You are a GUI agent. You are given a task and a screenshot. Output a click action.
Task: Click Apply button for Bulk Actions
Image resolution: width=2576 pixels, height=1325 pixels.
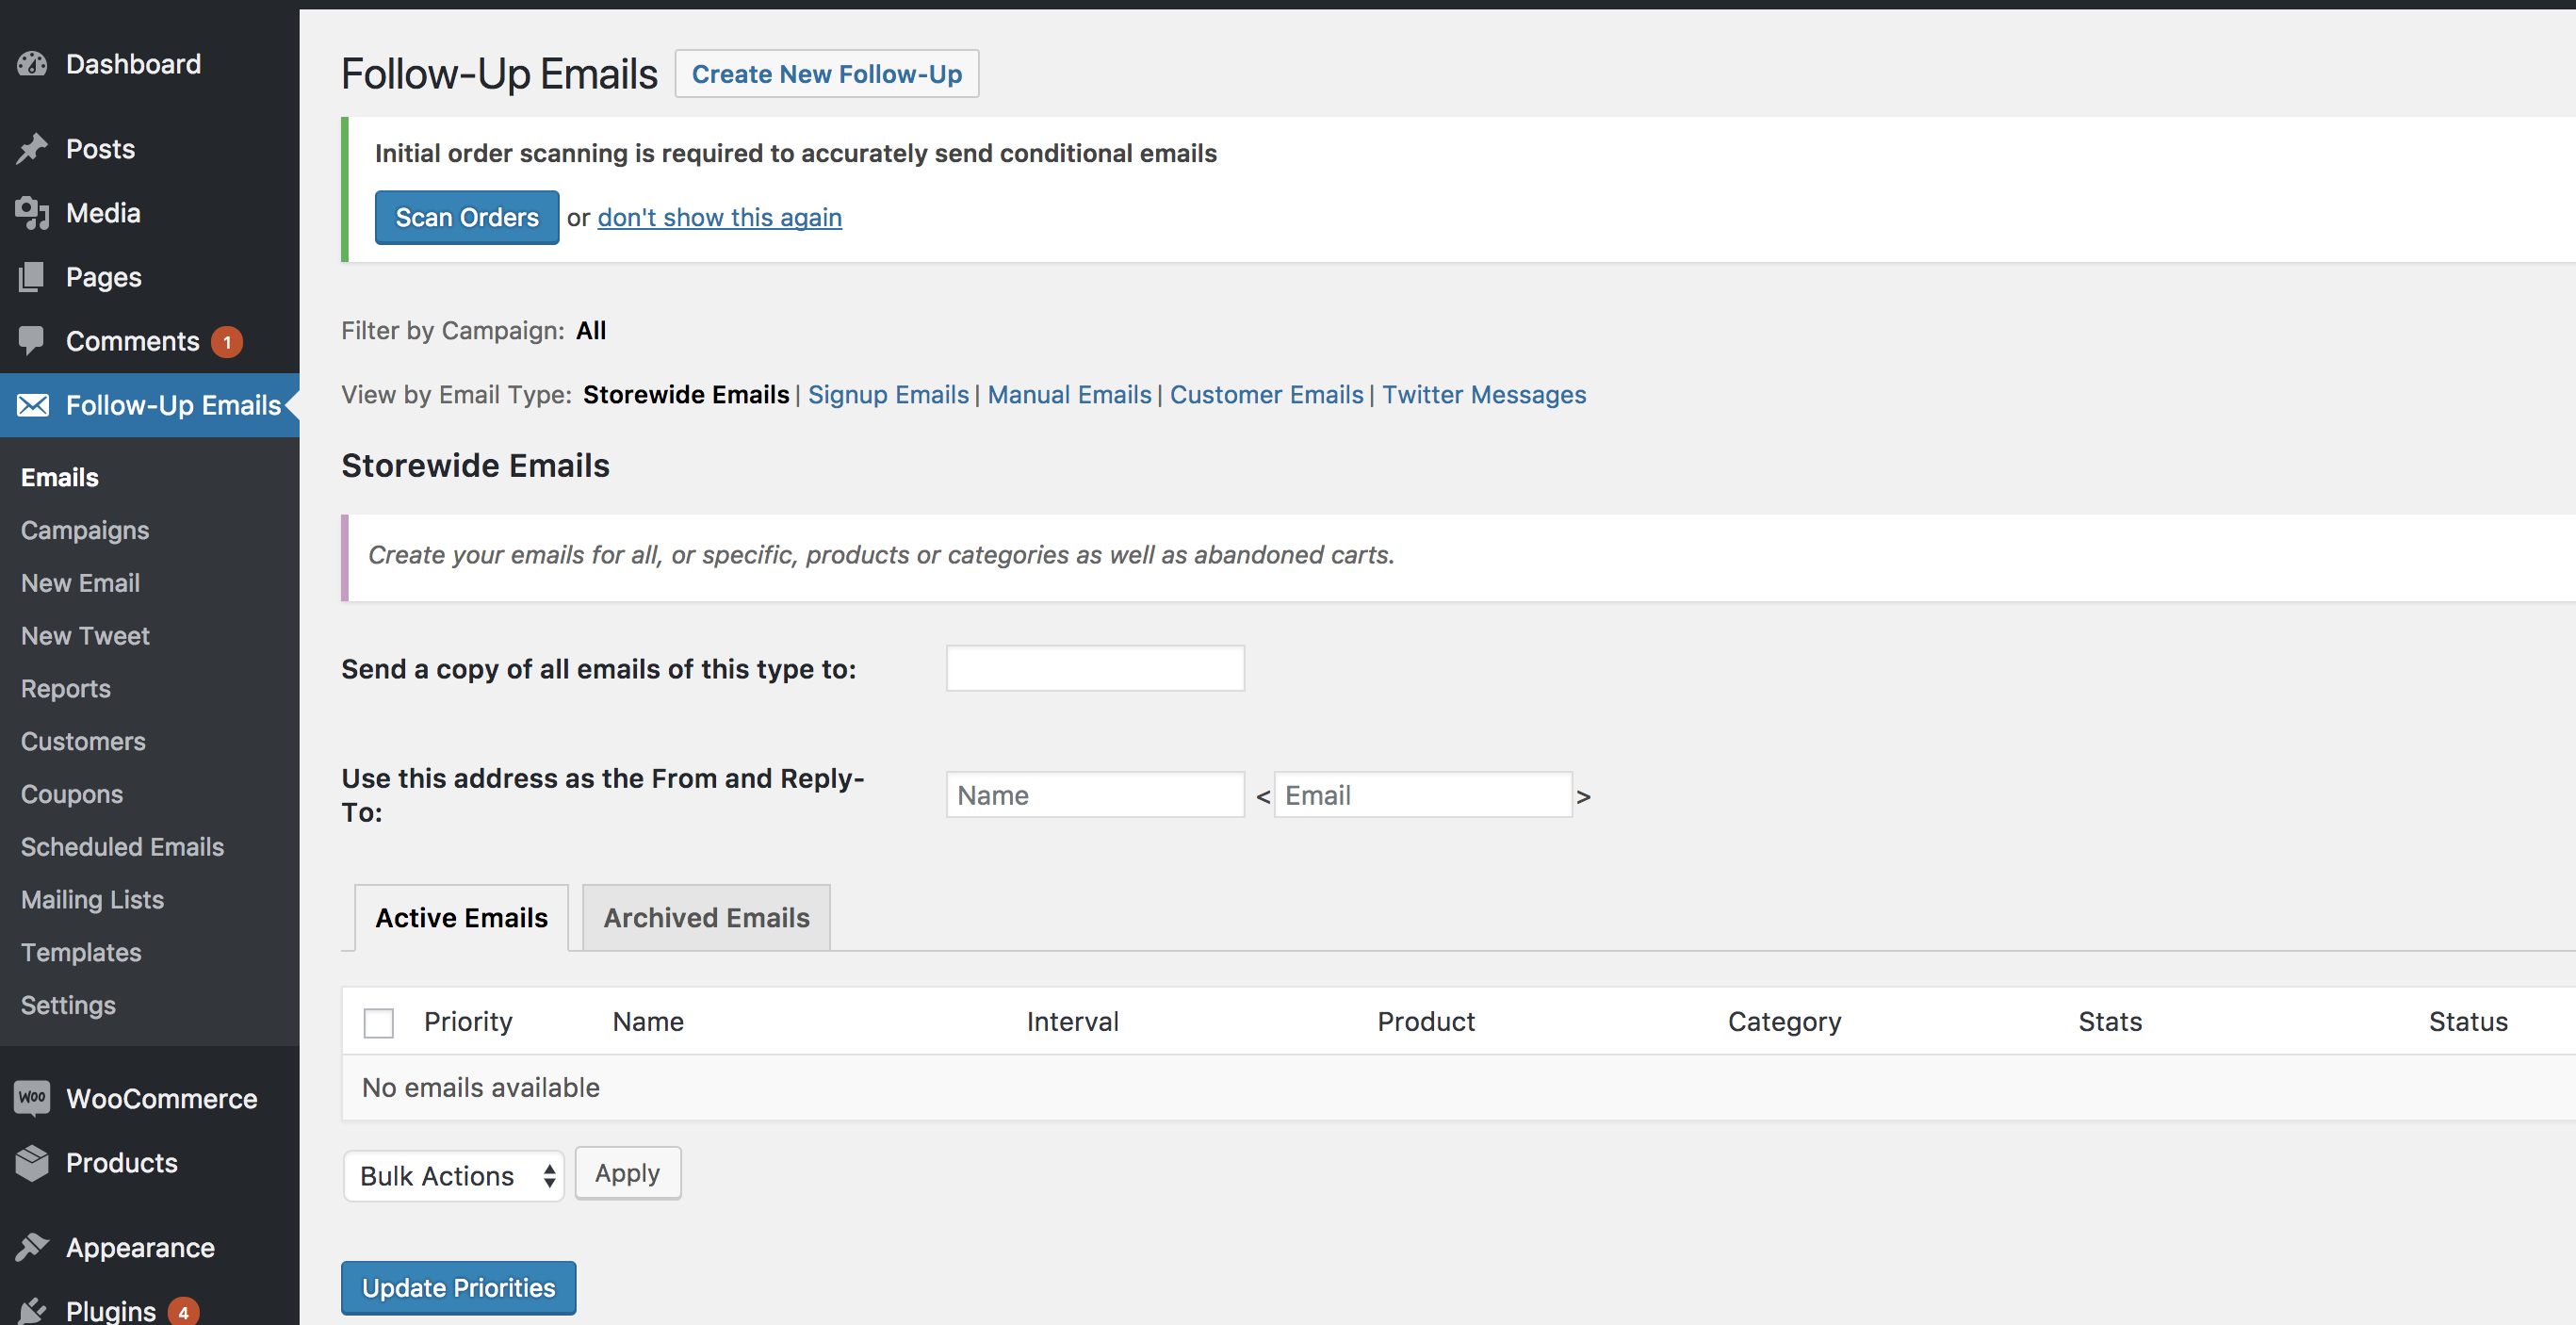pos(627,1173)
